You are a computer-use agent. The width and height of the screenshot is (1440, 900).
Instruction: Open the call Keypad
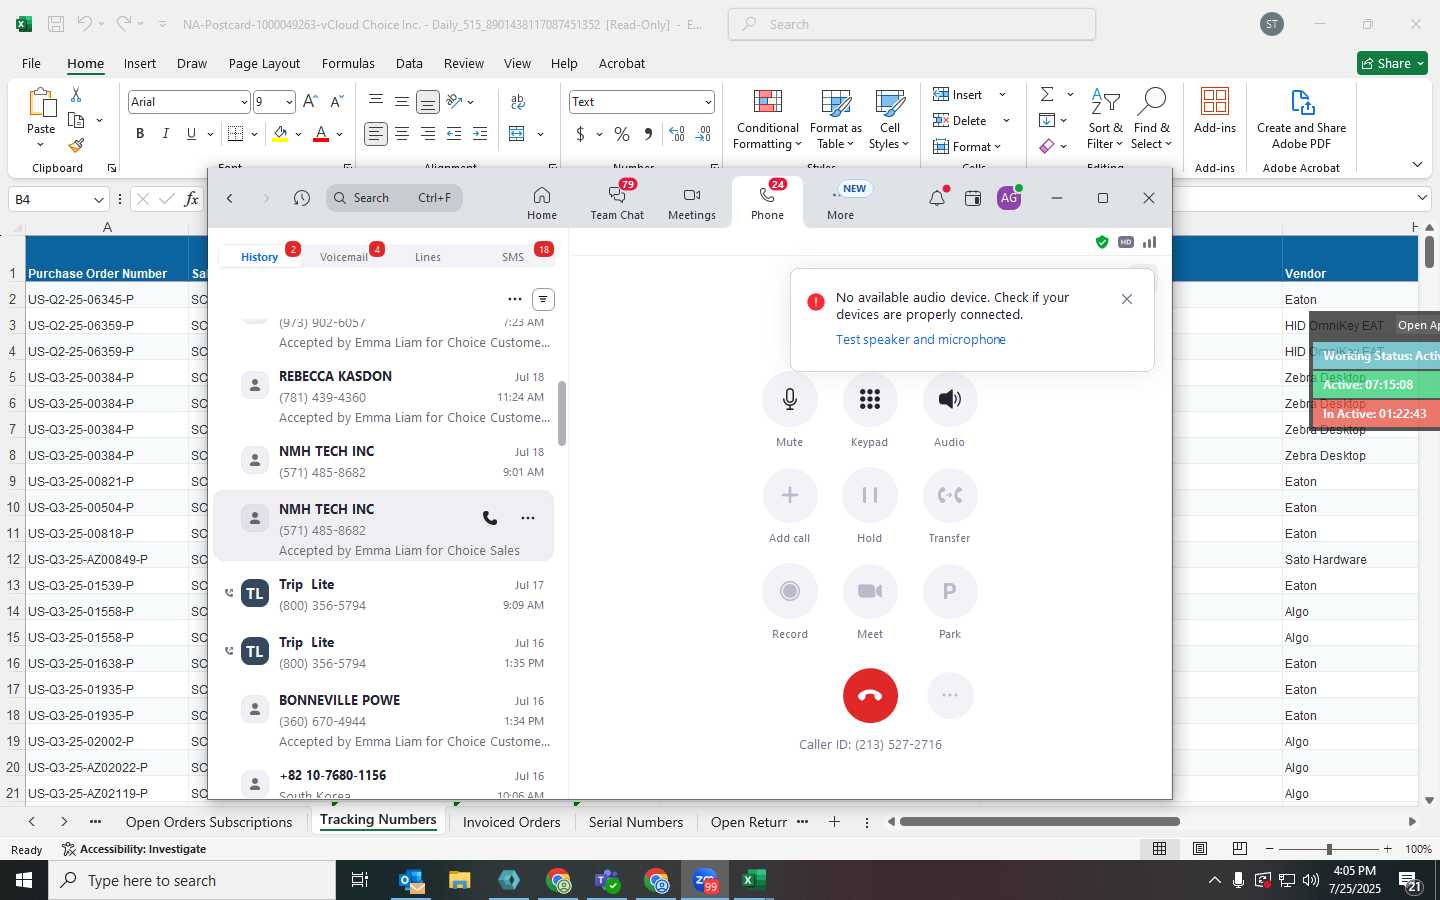[869, 400]
